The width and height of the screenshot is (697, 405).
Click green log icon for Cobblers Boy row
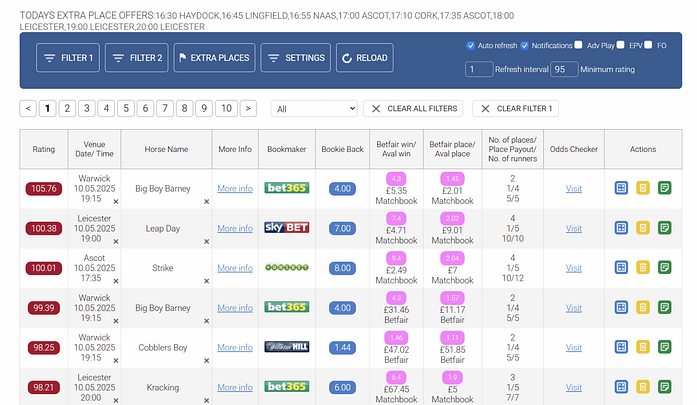point(665,347)
